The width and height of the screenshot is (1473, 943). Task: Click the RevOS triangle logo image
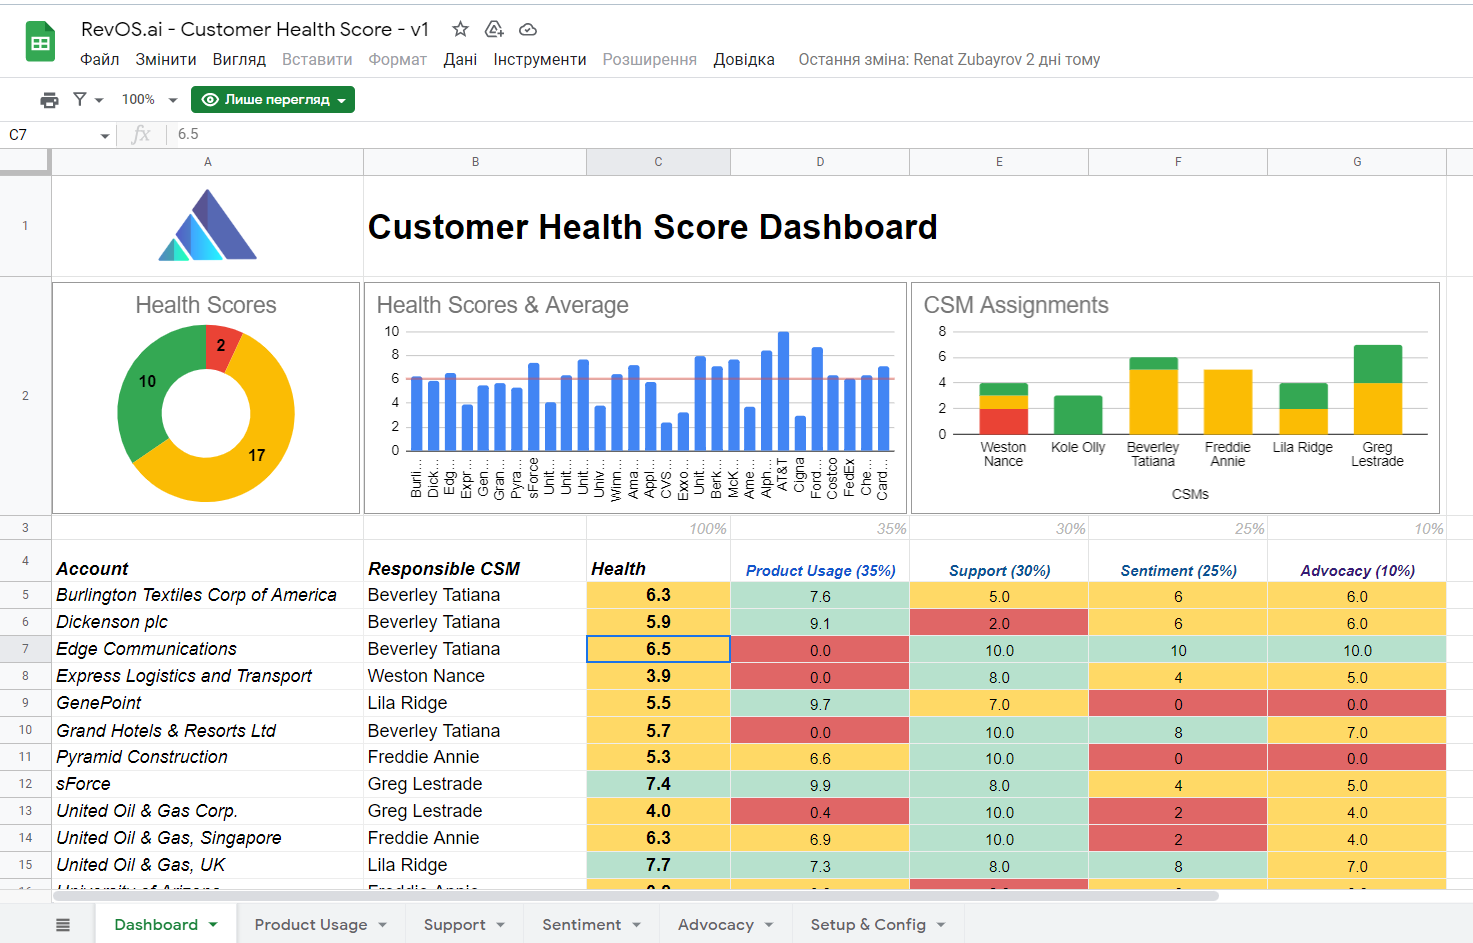(208, 226)
